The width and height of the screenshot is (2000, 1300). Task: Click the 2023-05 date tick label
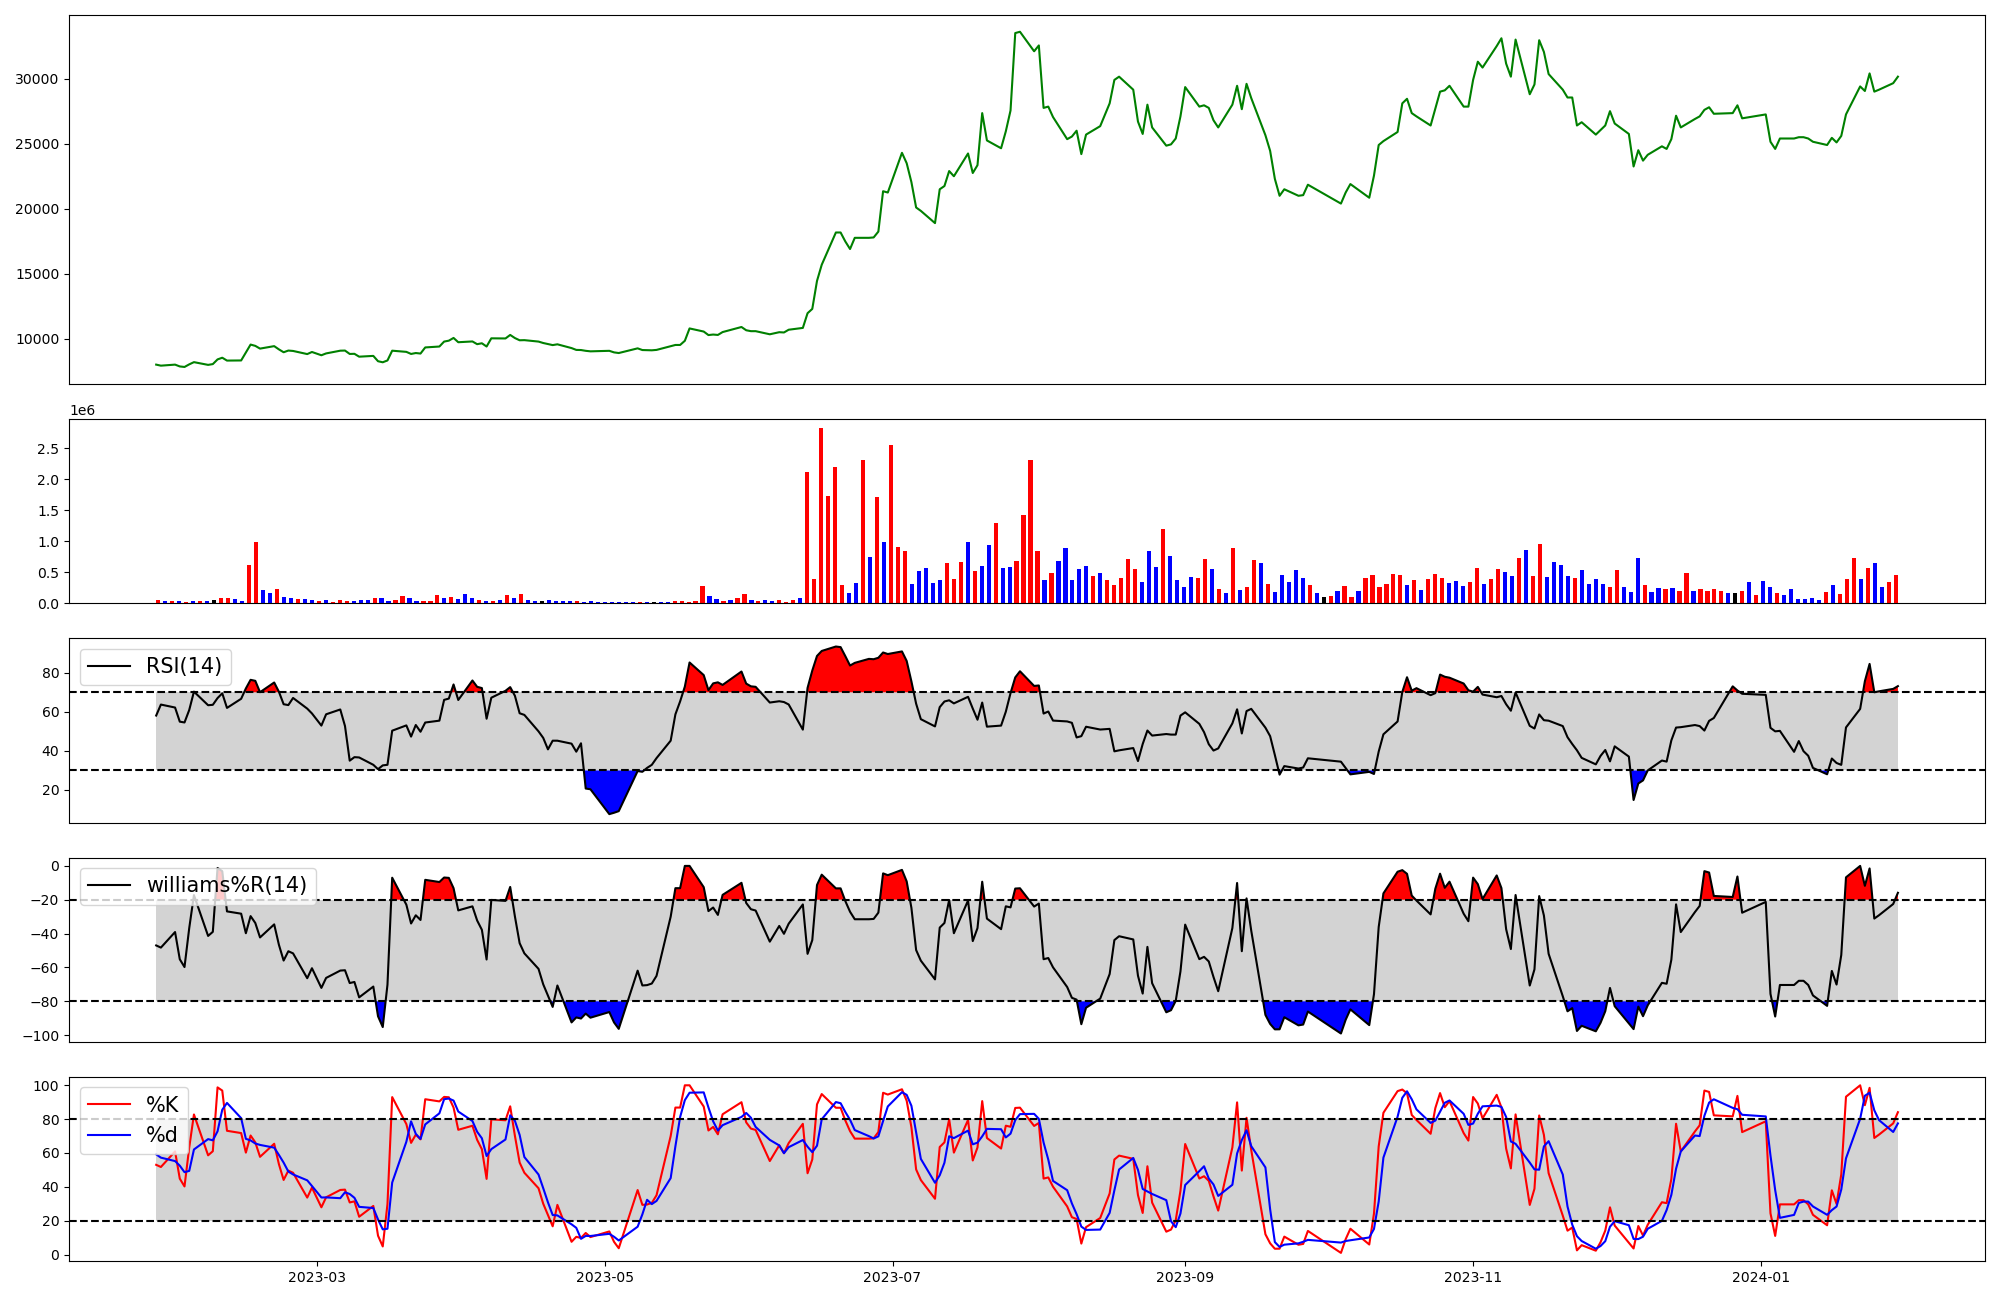(604, 1277)
